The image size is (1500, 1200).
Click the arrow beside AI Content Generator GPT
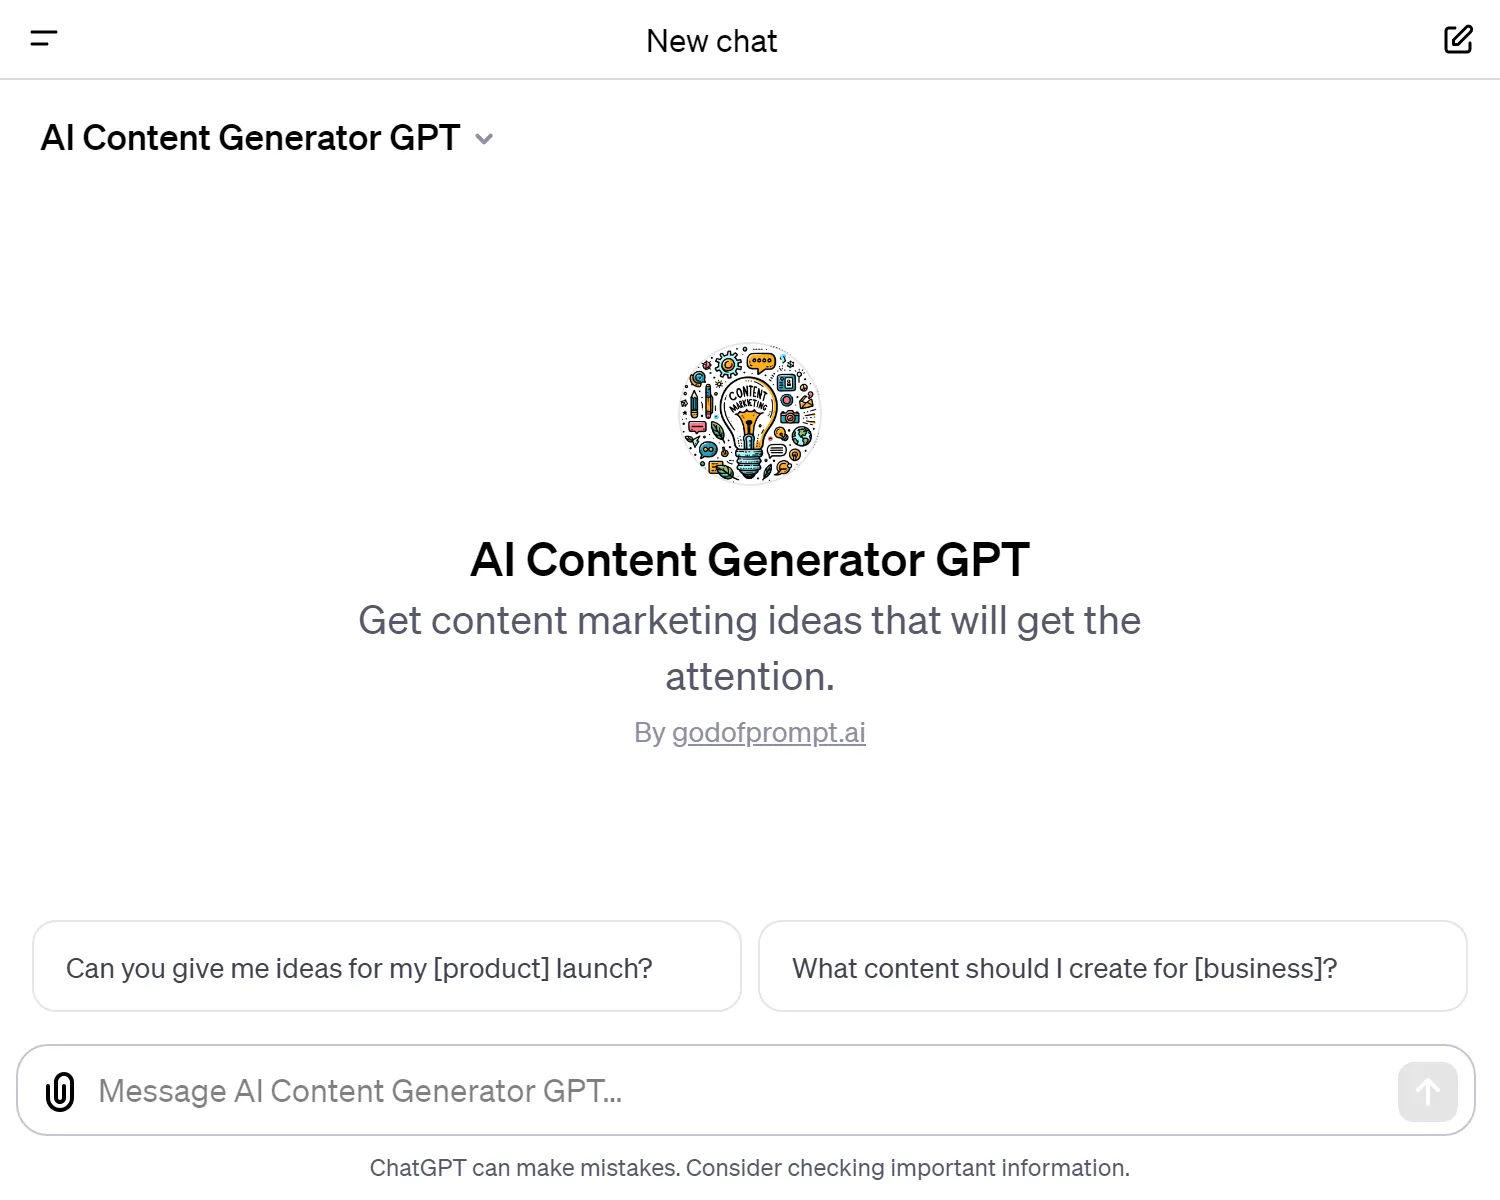pos(484,139)
